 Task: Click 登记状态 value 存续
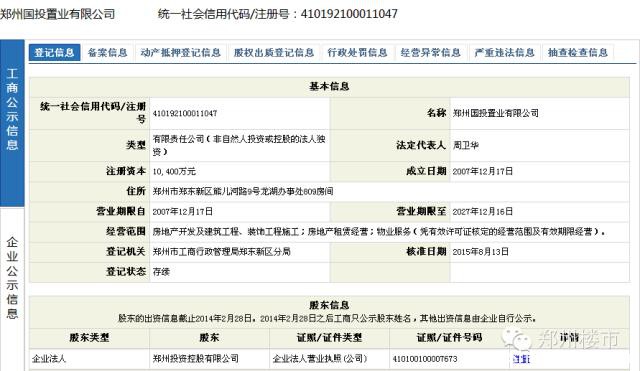161,272
